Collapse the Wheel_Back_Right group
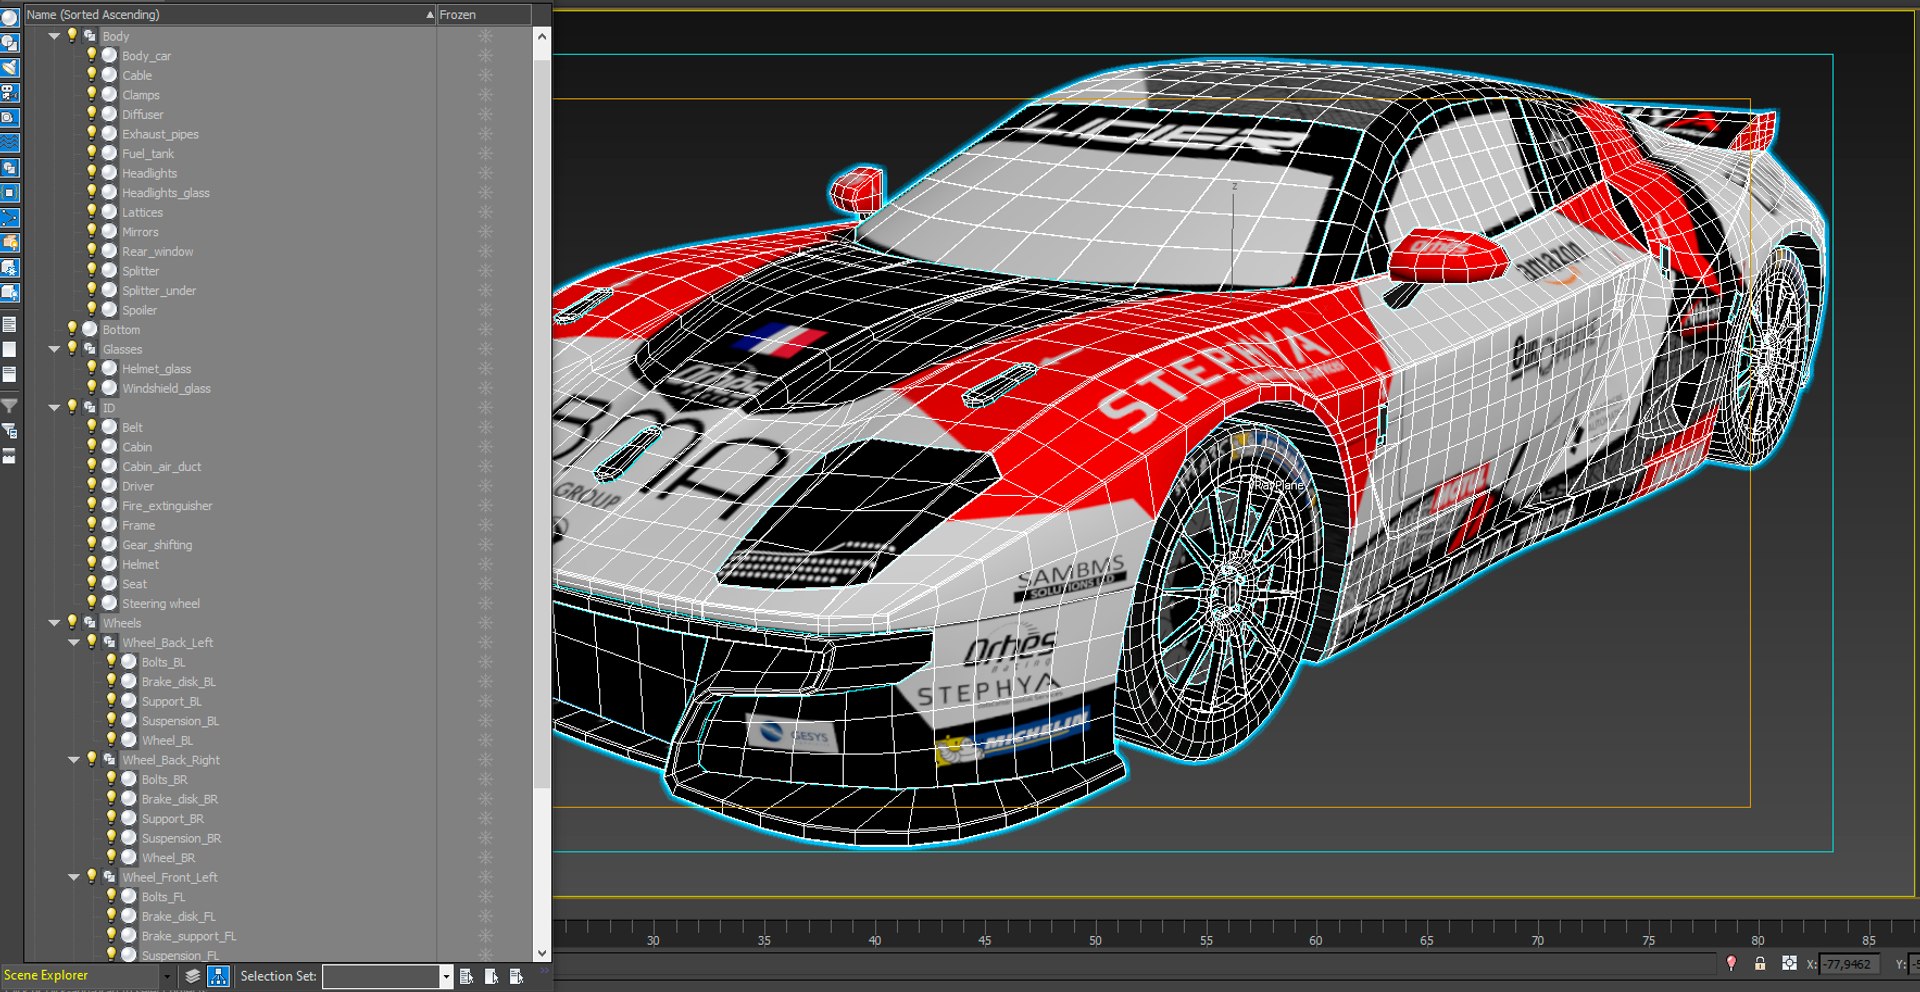The width and height of the screenshot is (1920, 992). pos(74,760)
